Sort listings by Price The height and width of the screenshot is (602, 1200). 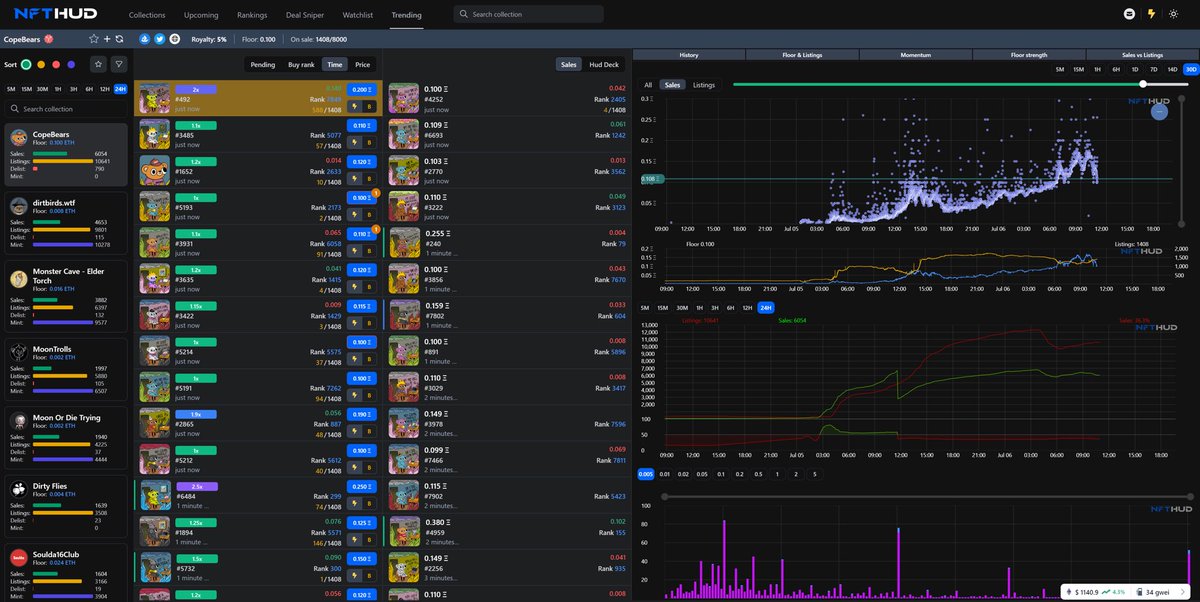pyautogui.click(x=362, y=64)
